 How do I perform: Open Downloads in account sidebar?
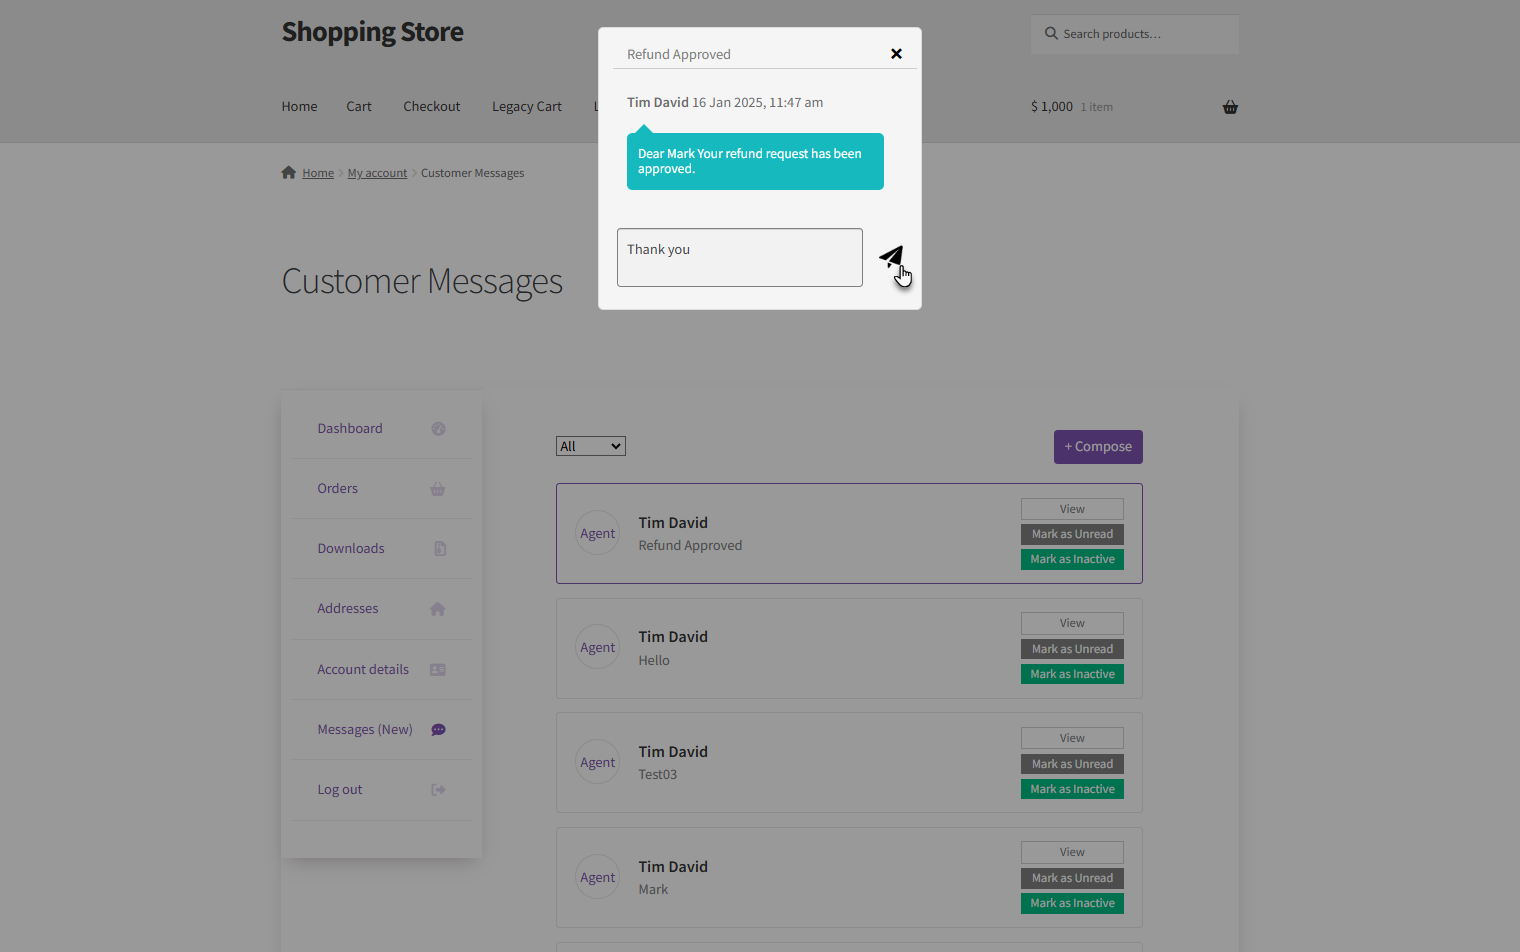click(x=351, y=548)
